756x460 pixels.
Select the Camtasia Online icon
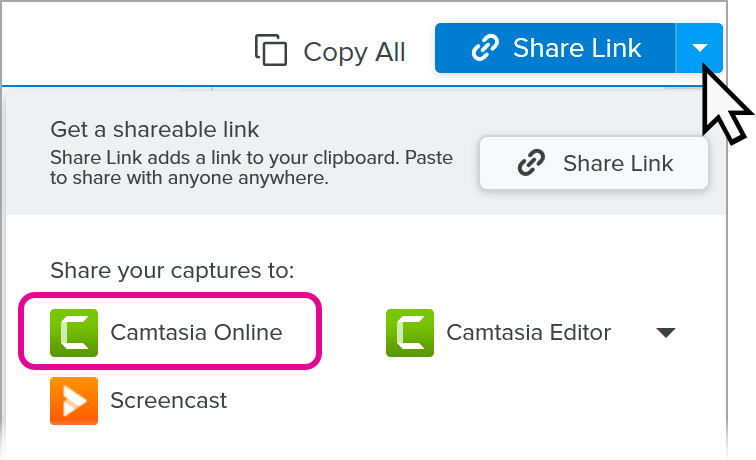click(74, 333)
